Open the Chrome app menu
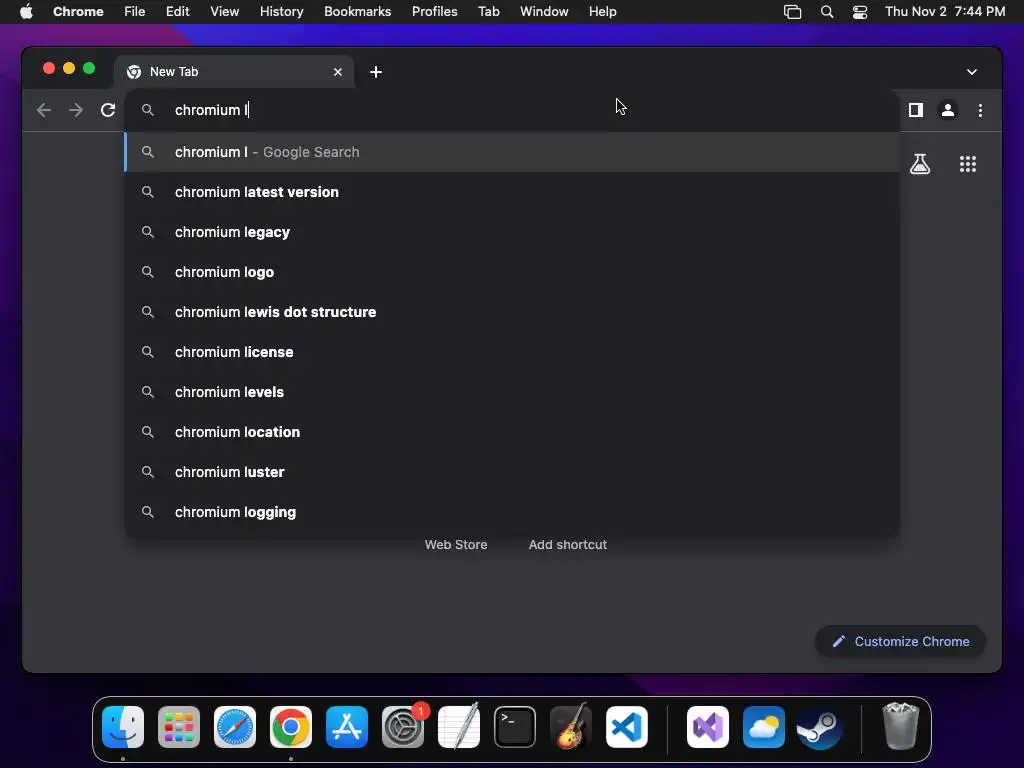The height and width of the screenshot is (768, 1024). (x=78, y=12)
